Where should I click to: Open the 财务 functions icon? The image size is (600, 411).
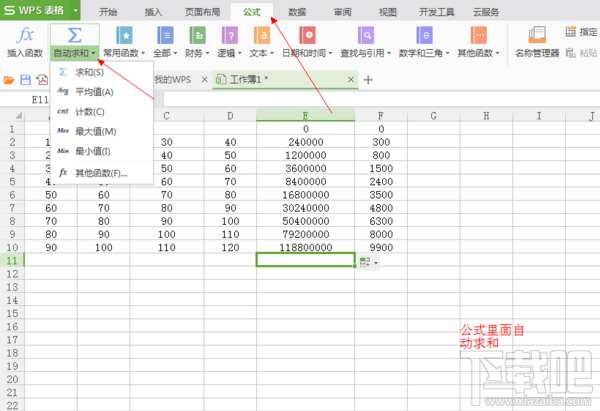pyautogui.click(x=197, y=35)
